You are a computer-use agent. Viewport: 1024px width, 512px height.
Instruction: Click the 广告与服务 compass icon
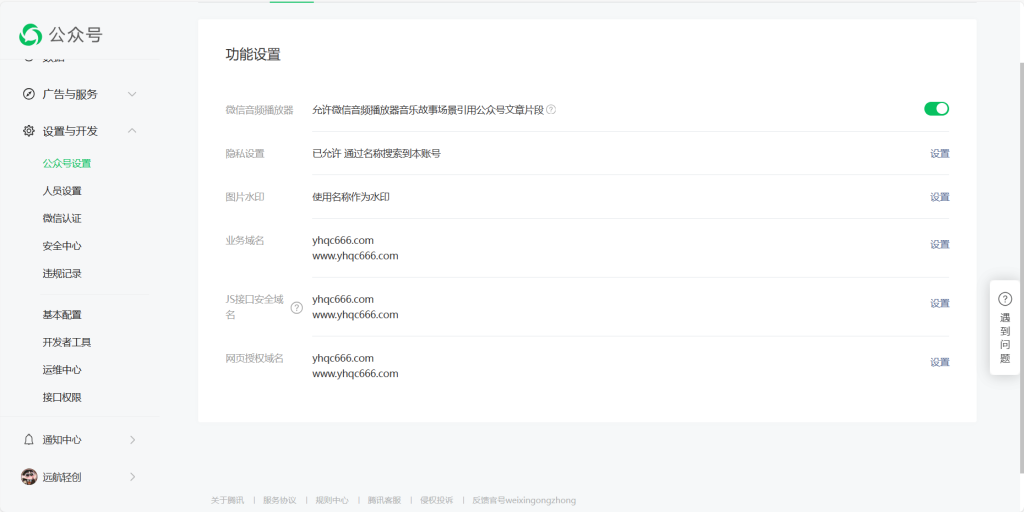(29, 94)
